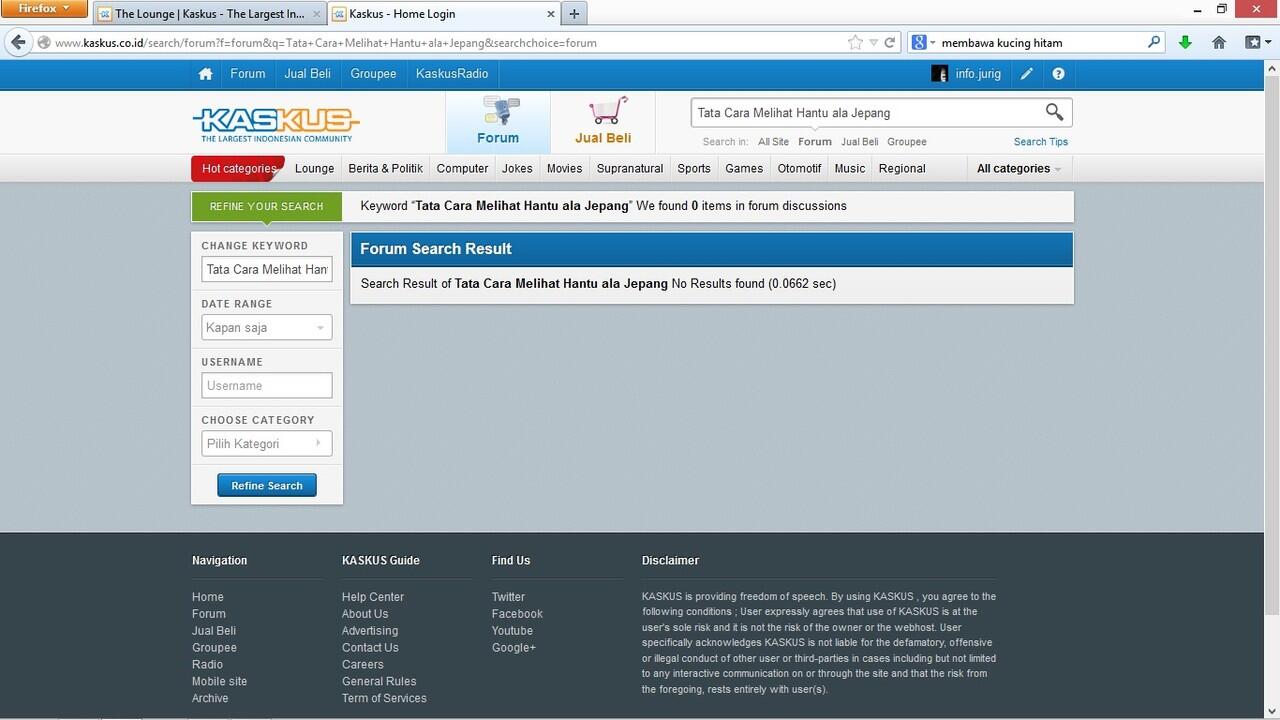Viewport: 1280px width, 720px height.
Task: Go back with the browser back arrow
Action: click(17, 42)
